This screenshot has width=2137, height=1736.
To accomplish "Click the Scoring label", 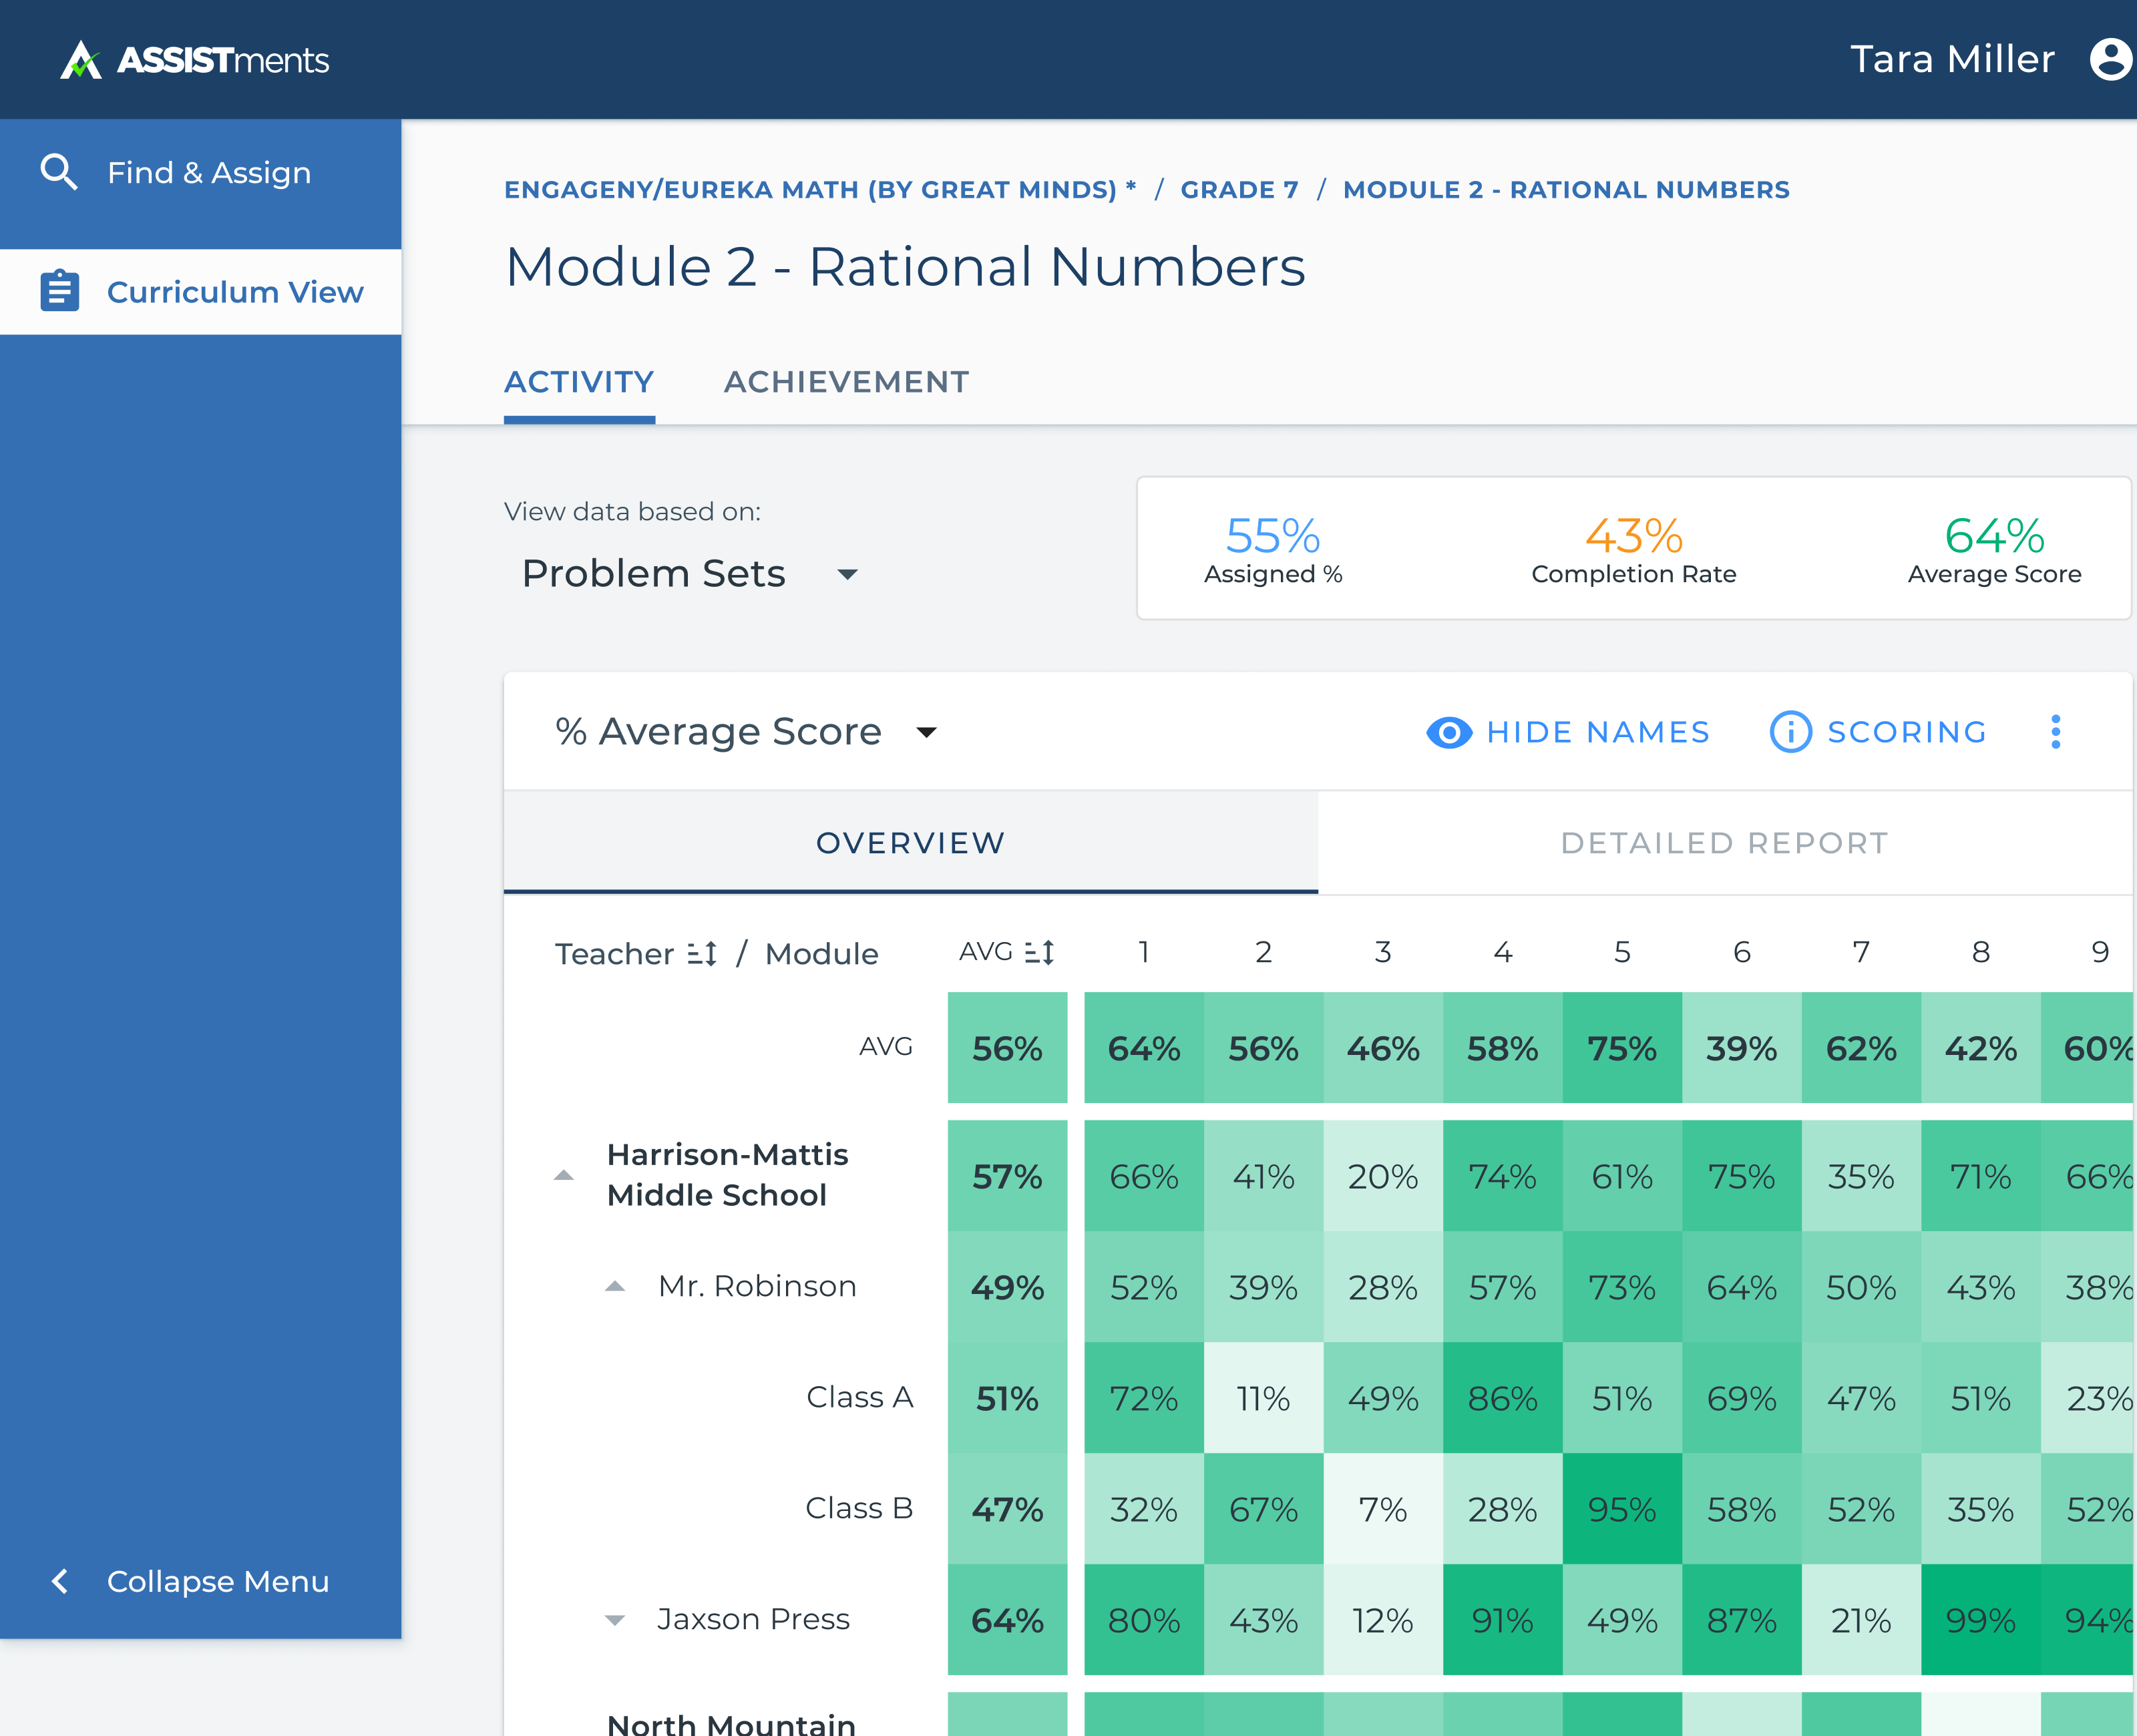I will pyautogui.click(x=1907, y=732).
